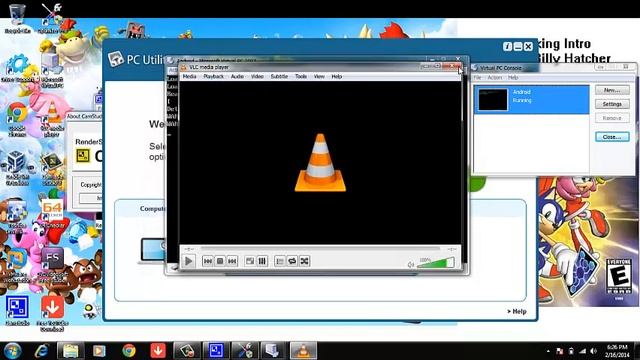
Task: Open the VLC Video menu
Action: coord(257,76)
